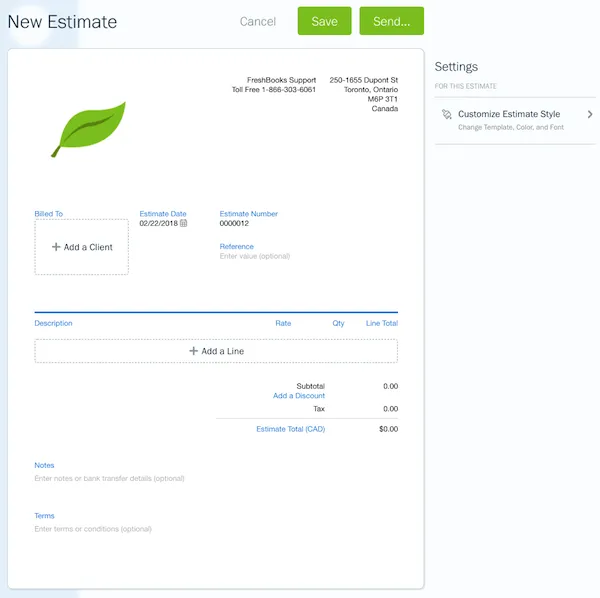
Task: Click the plus icon in Add a Client
Action: coord(56,247)
